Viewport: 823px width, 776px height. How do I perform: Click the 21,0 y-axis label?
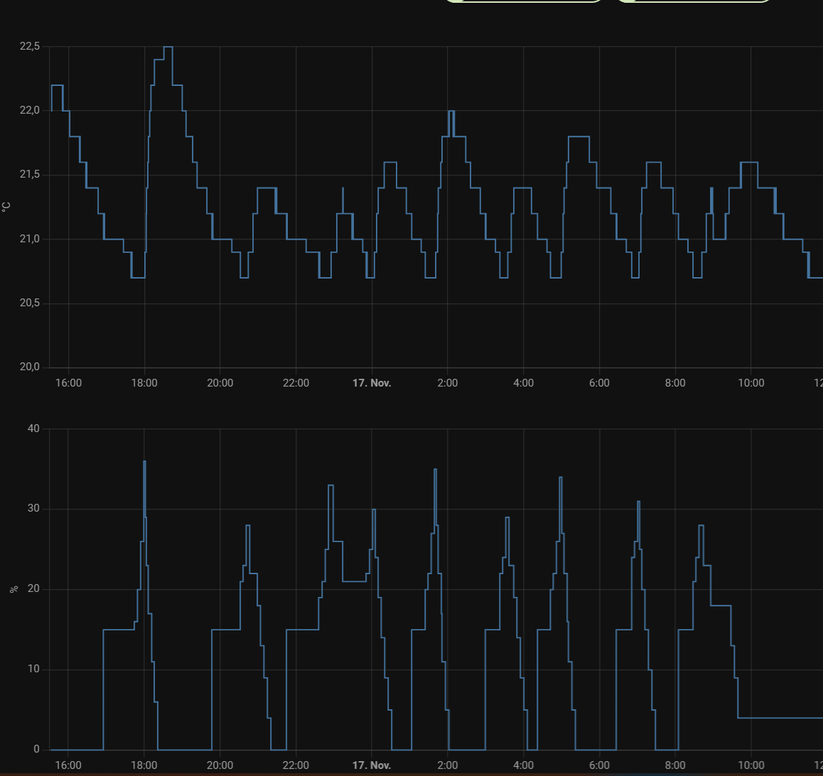tap(30, 239)
